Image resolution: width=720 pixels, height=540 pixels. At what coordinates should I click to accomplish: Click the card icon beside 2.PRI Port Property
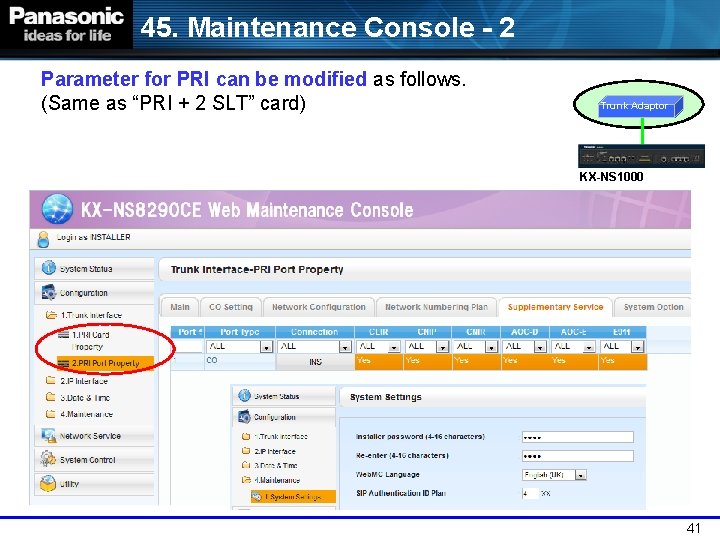[x=63, y=363]
